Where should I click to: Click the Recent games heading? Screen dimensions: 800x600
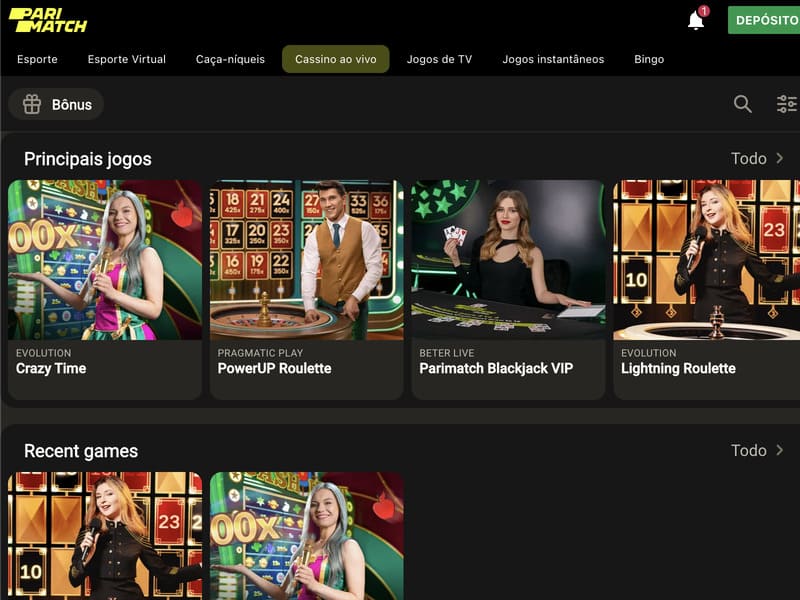click(x=81, y=451)
